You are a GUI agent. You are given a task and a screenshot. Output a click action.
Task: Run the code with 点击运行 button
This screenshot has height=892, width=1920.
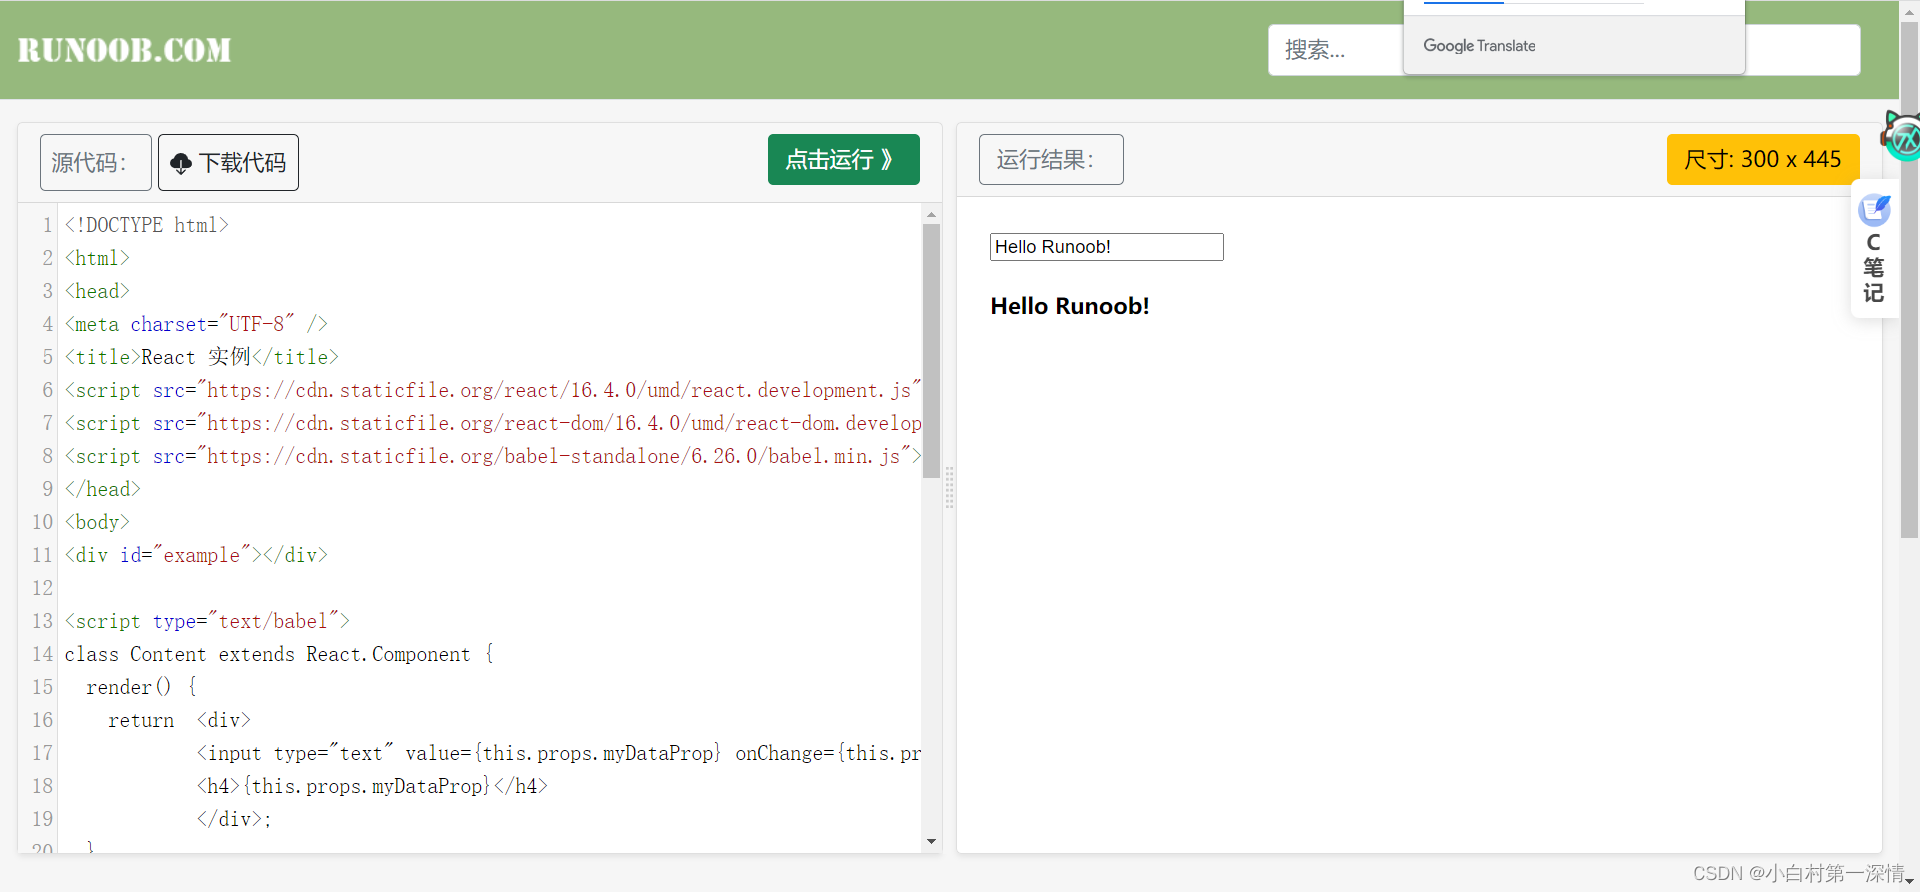coord(843,160)
